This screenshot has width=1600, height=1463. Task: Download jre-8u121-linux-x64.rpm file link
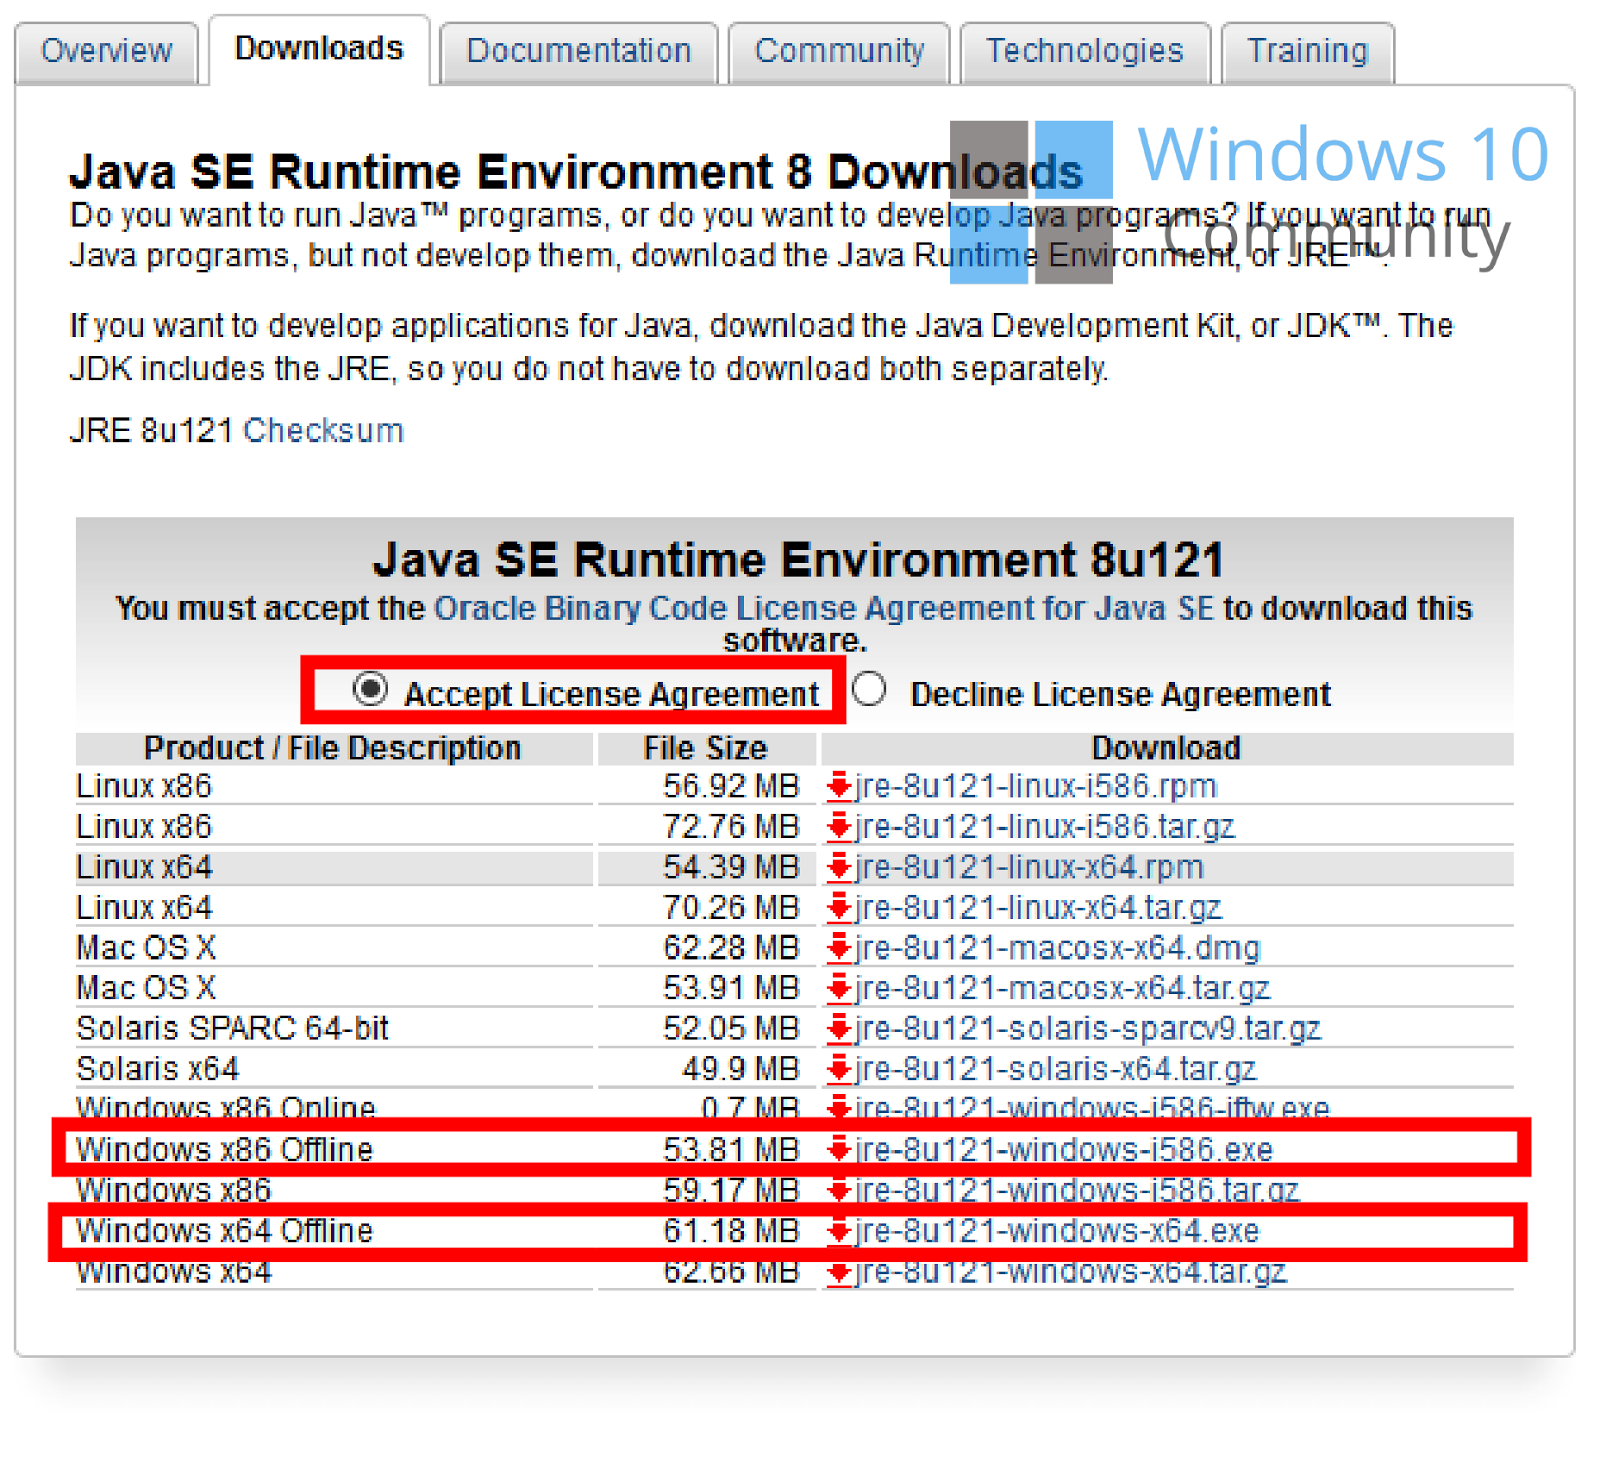1030,867
